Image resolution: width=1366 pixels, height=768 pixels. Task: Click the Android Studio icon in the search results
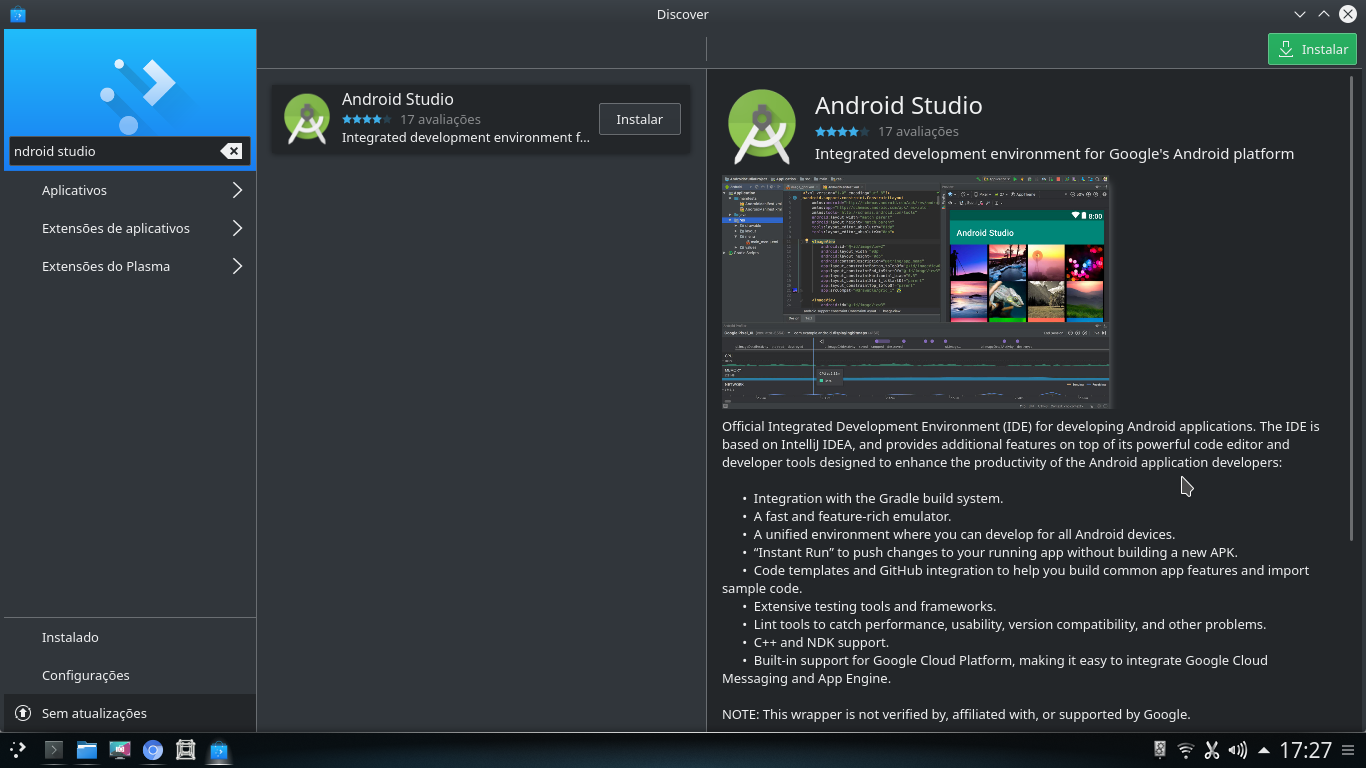[306, 118]
